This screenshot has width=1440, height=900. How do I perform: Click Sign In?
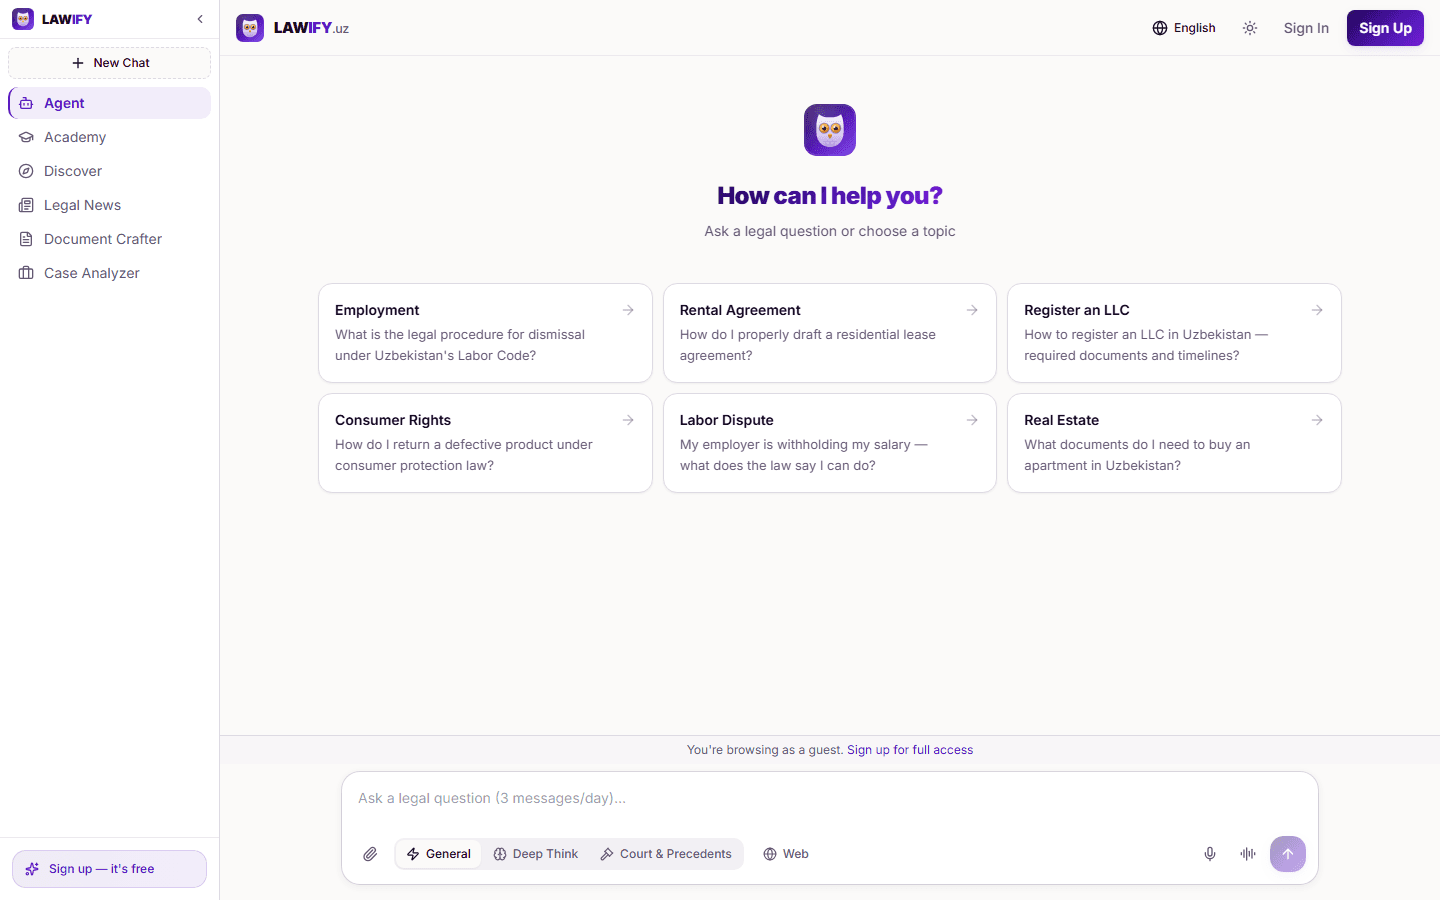coord(1306,28)
